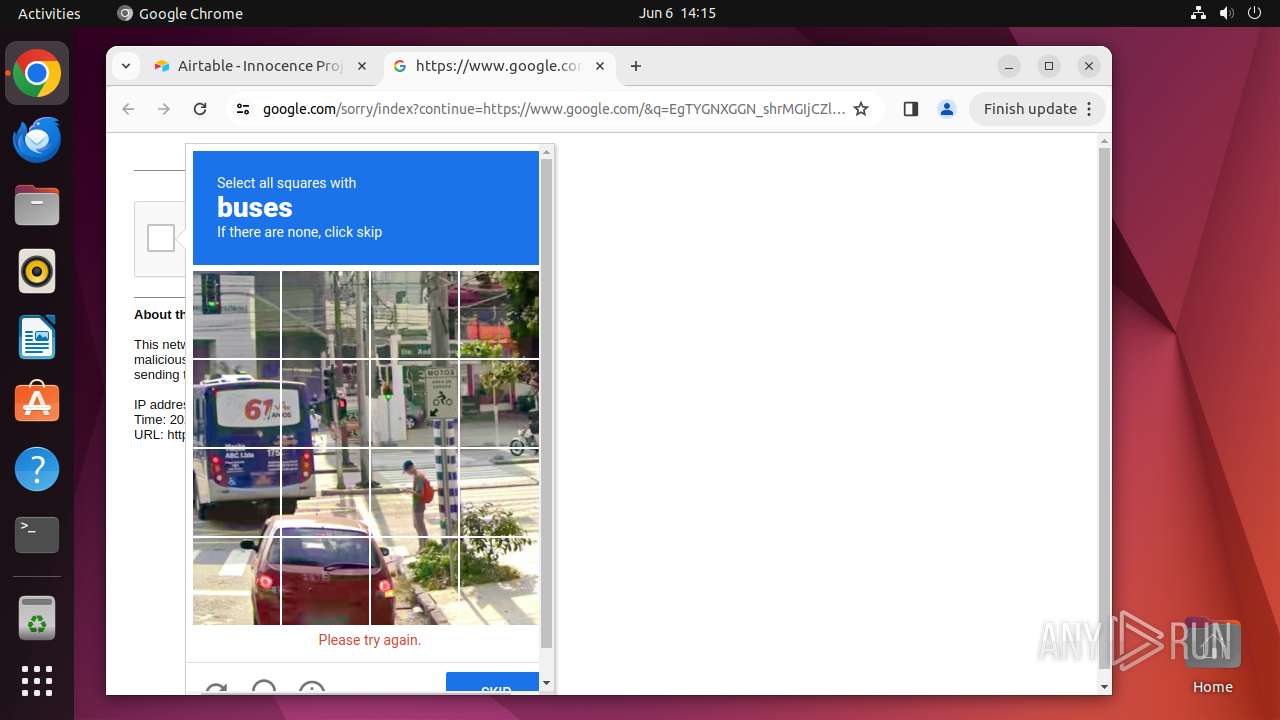Screen dimensions: 1280x720
Task: Click the 'buses' heading text
Action: tap(255, 208)
